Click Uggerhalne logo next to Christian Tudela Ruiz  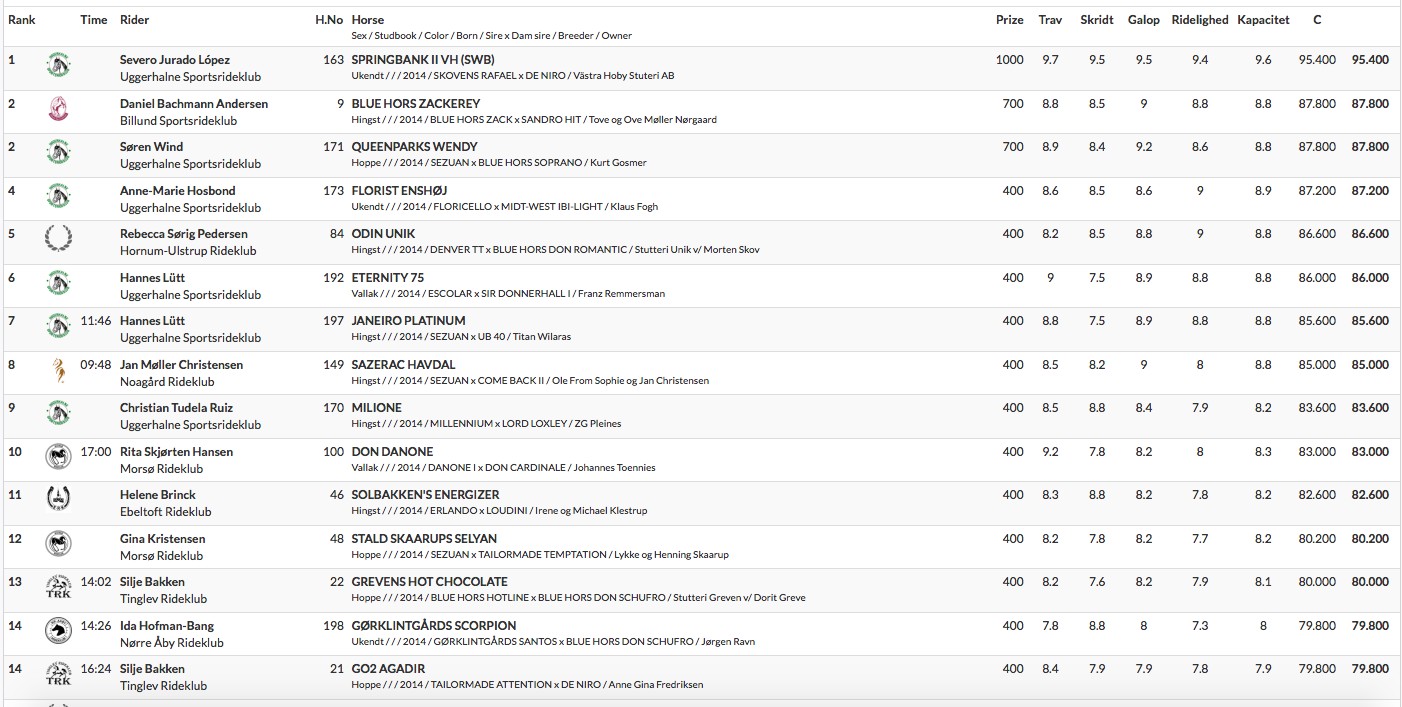58,413
